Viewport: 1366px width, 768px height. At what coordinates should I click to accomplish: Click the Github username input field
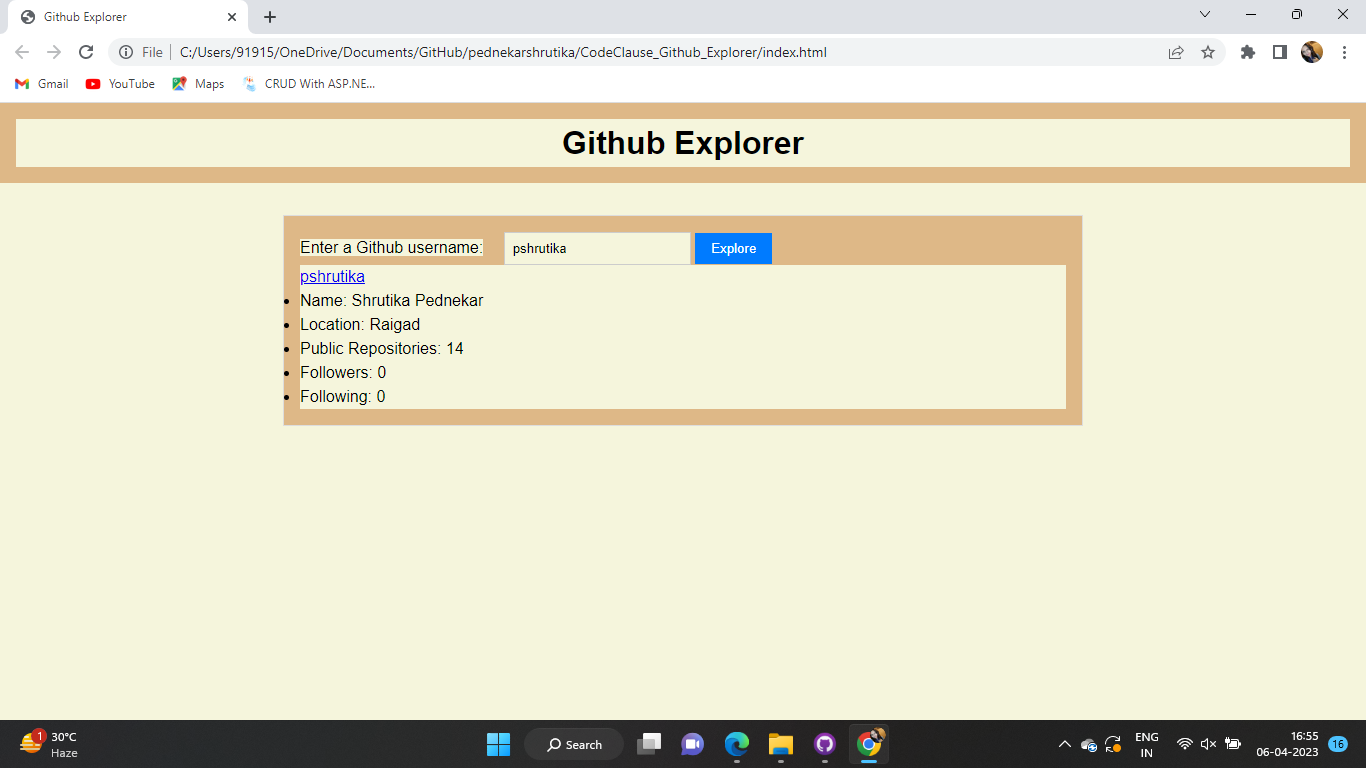[596, 248]
